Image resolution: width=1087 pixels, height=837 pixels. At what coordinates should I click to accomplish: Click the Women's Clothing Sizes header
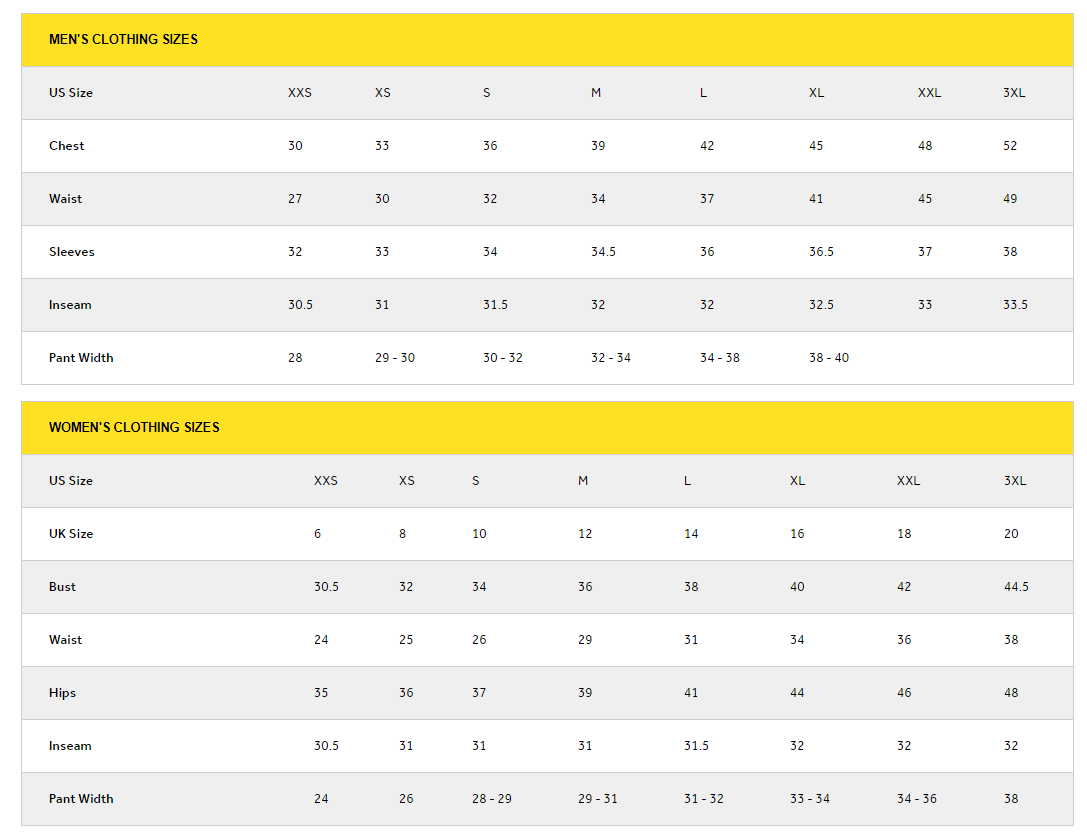point(134,427)
